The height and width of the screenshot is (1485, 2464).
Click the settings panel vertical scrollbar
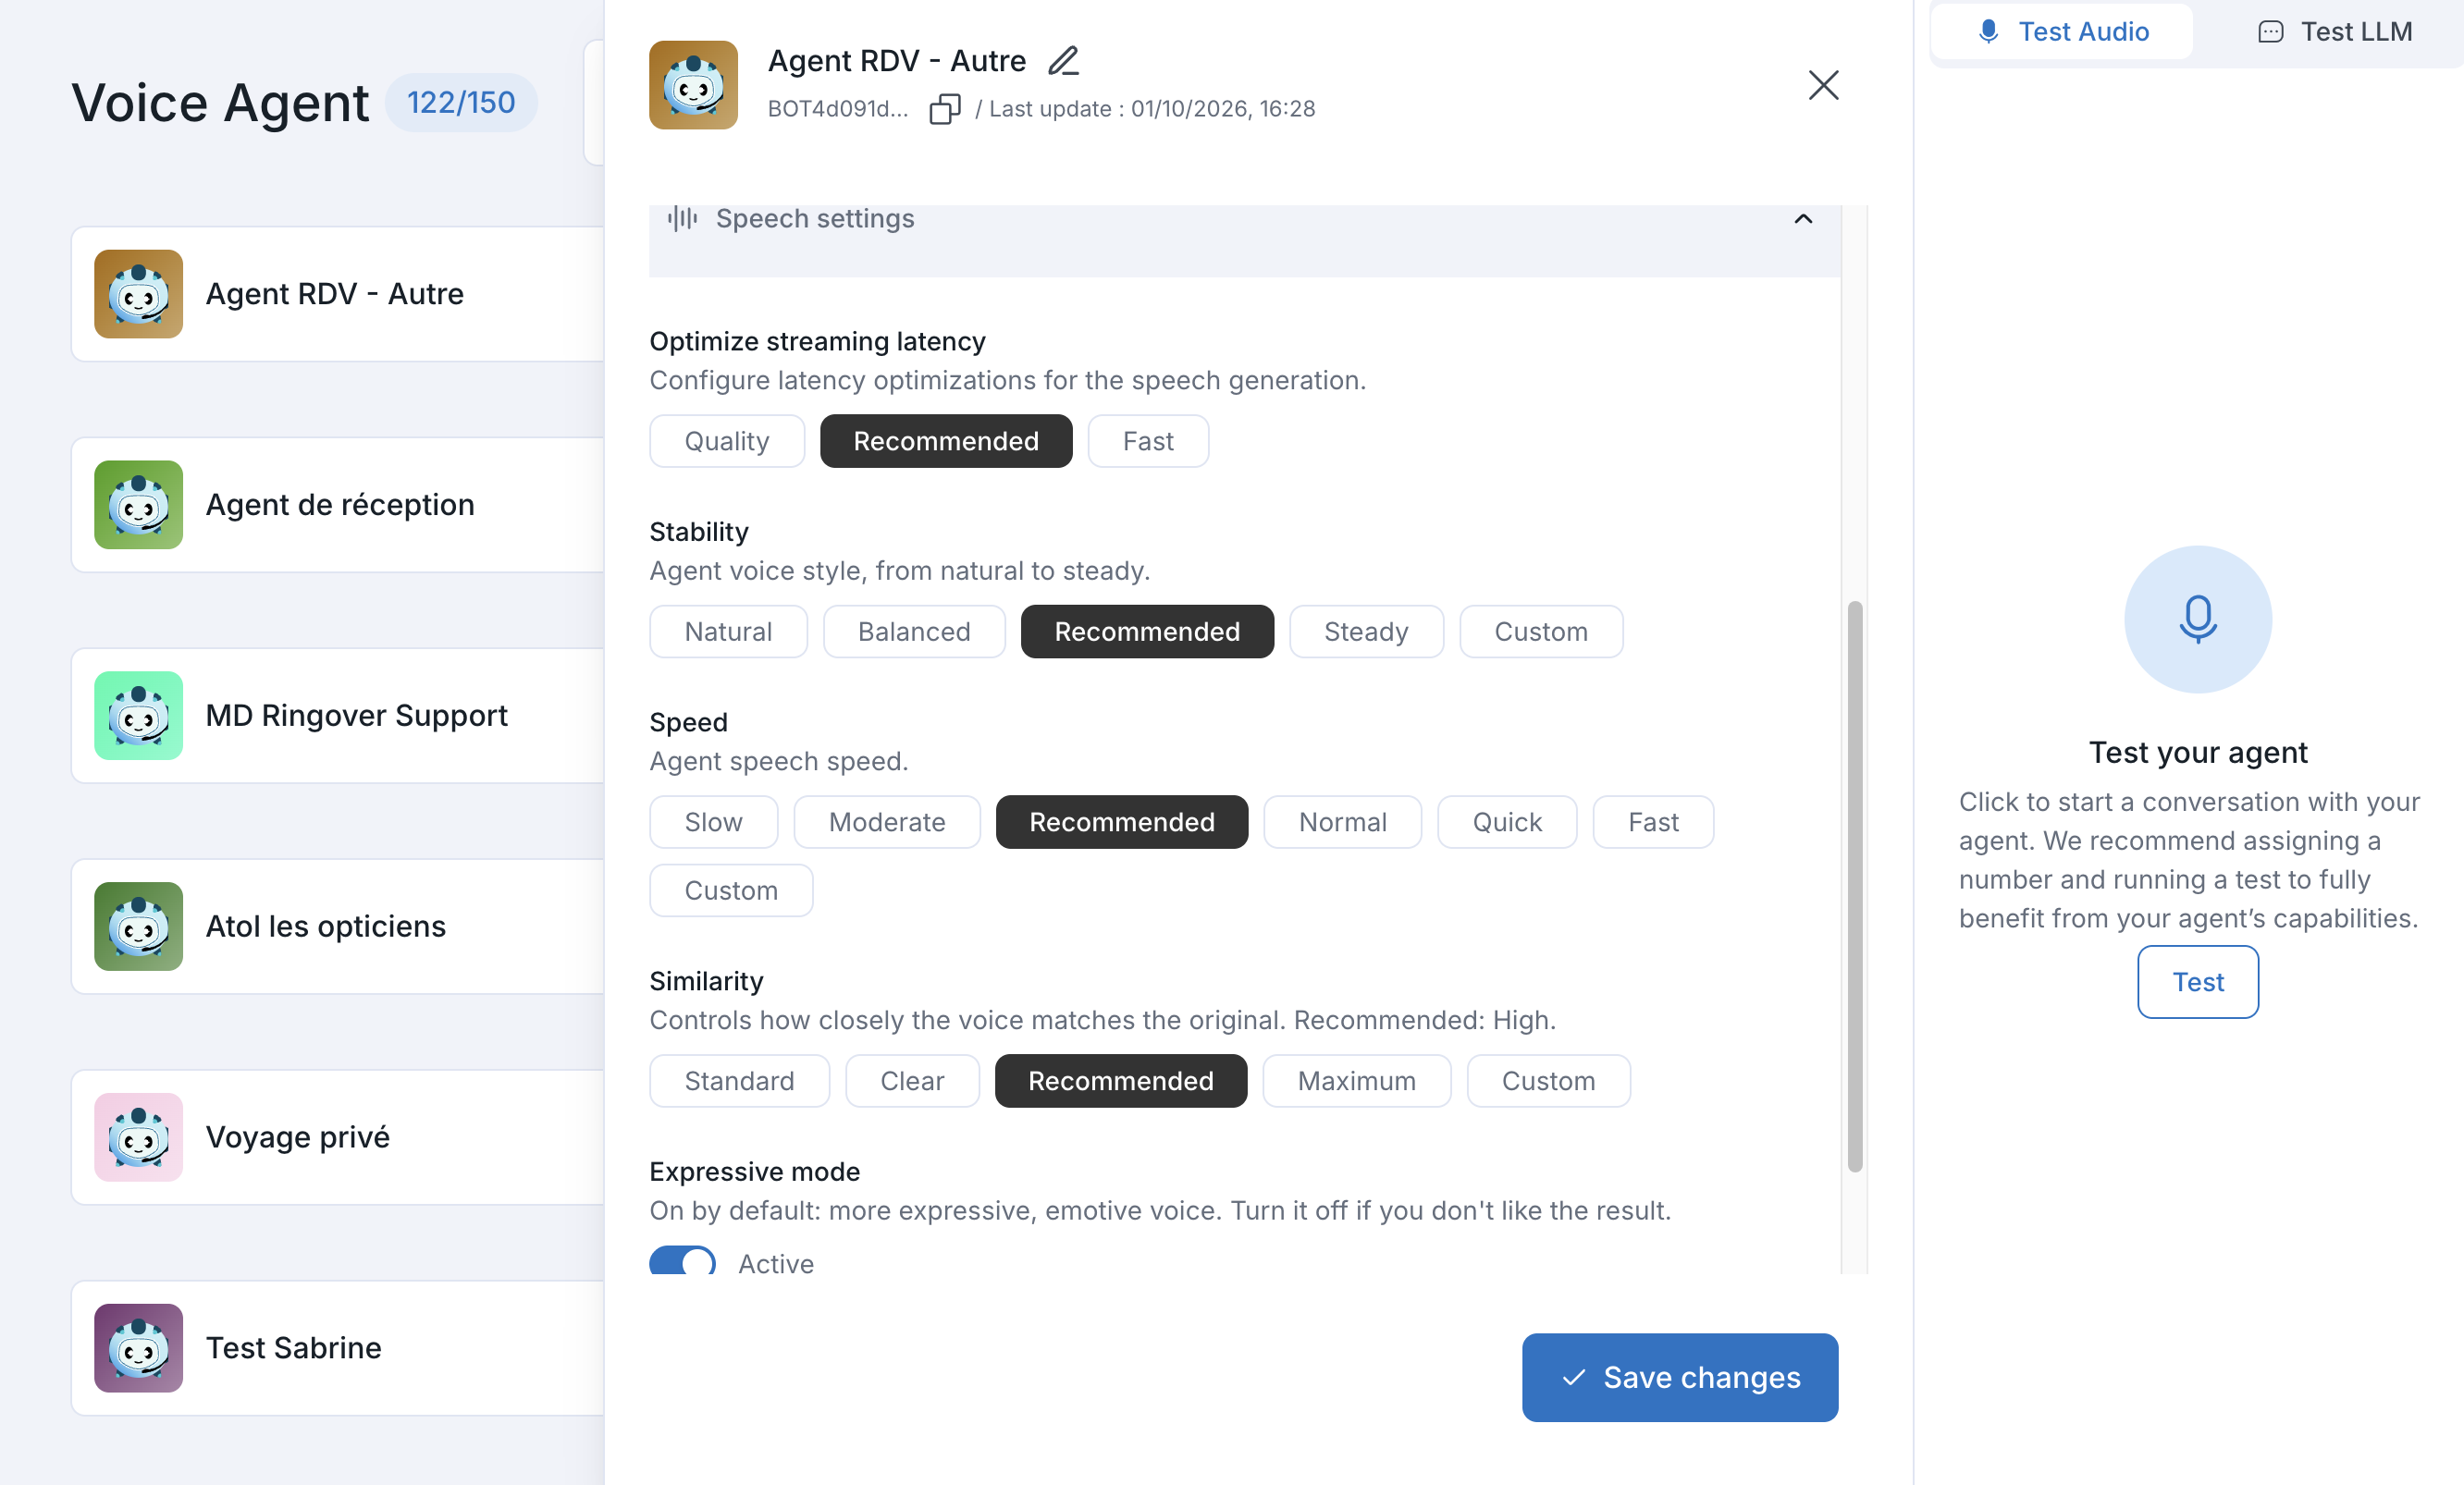pos(1854,886)
